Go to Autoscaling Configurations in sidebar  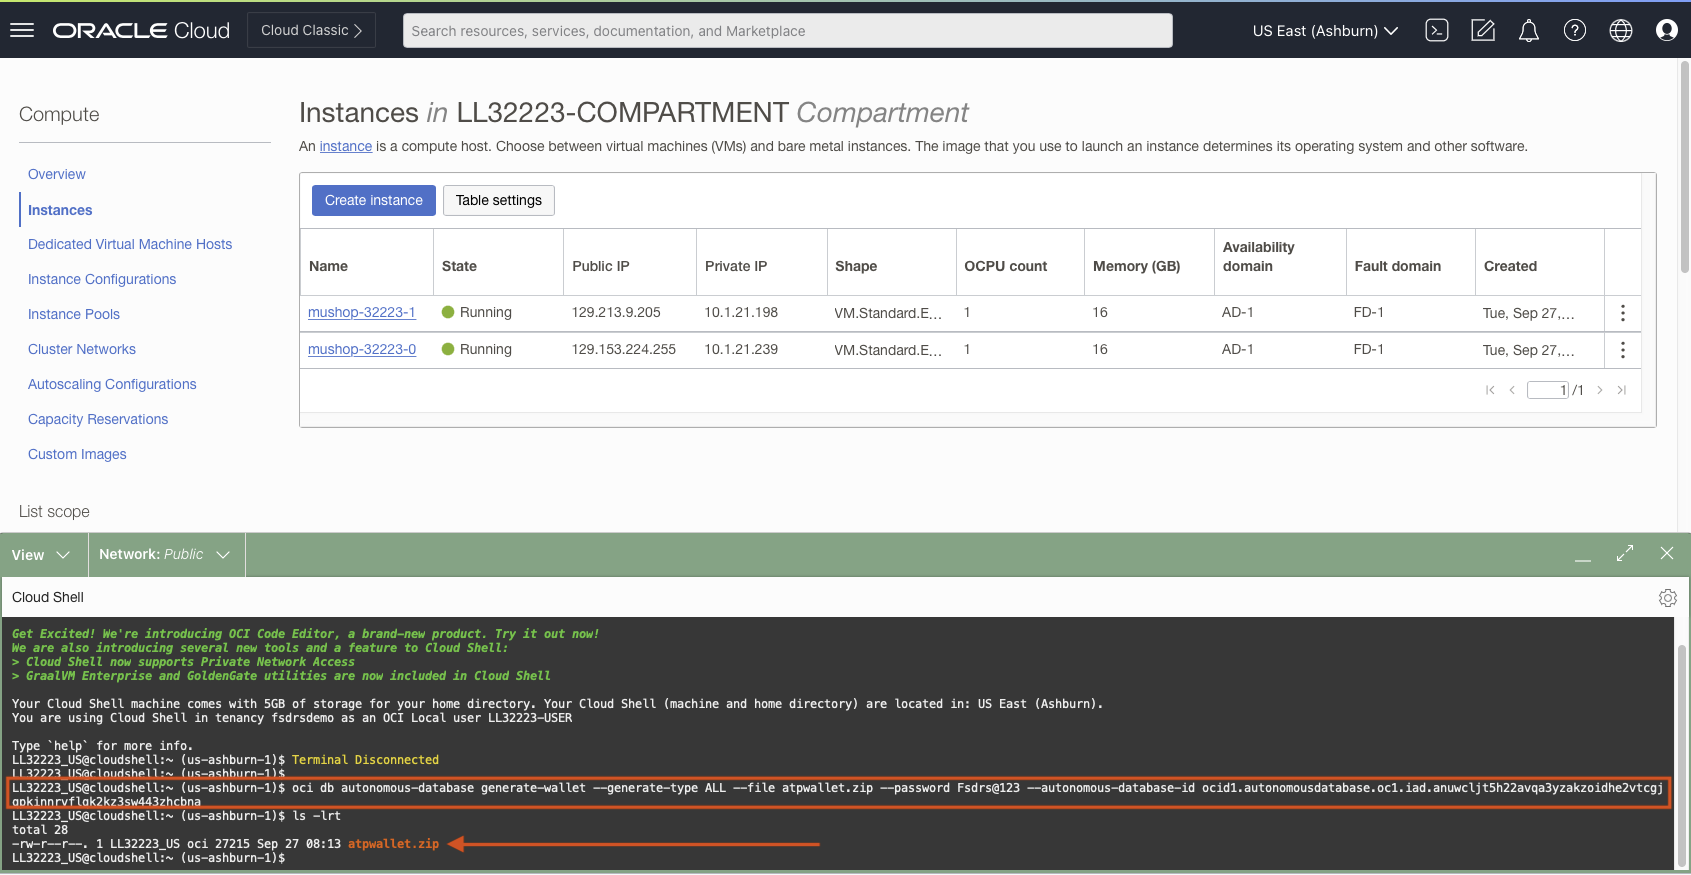(112, 384)
